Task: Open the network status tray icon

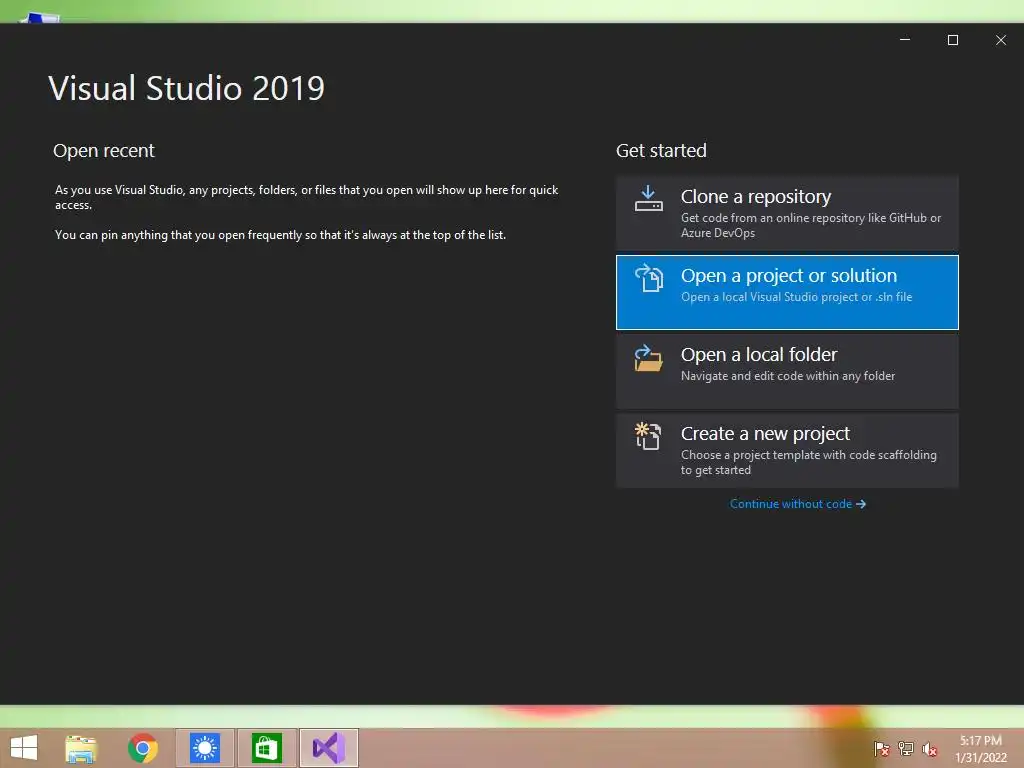Action: tap(906, 748)
